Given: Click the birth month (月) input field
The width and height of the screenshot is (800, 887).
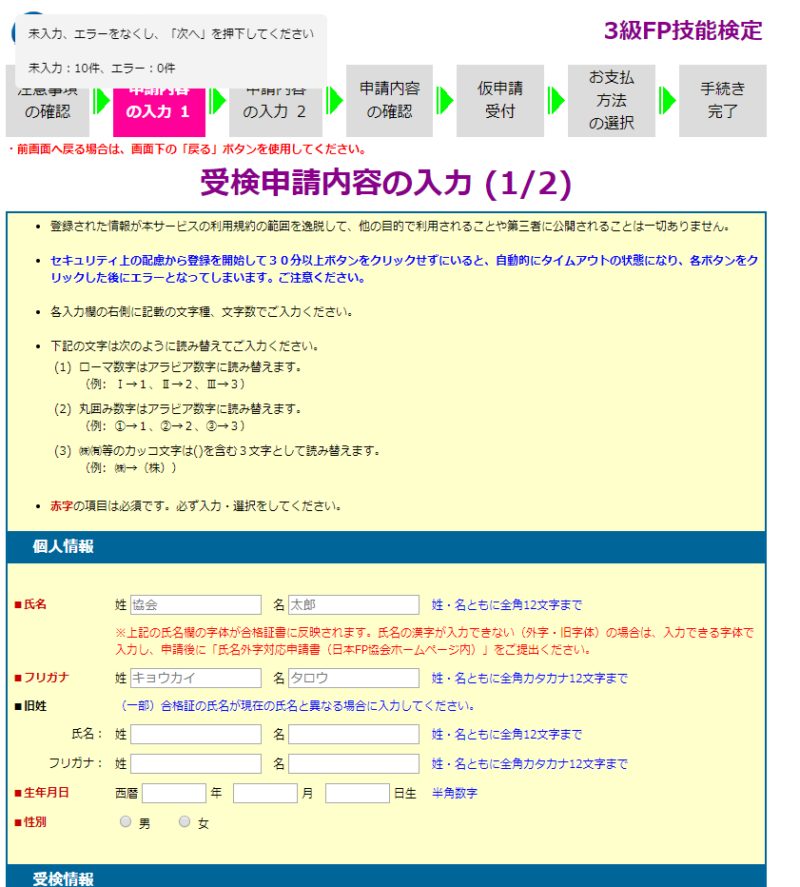Looking at the screenshot, I should pyautogui.click(x=265, y=793).
